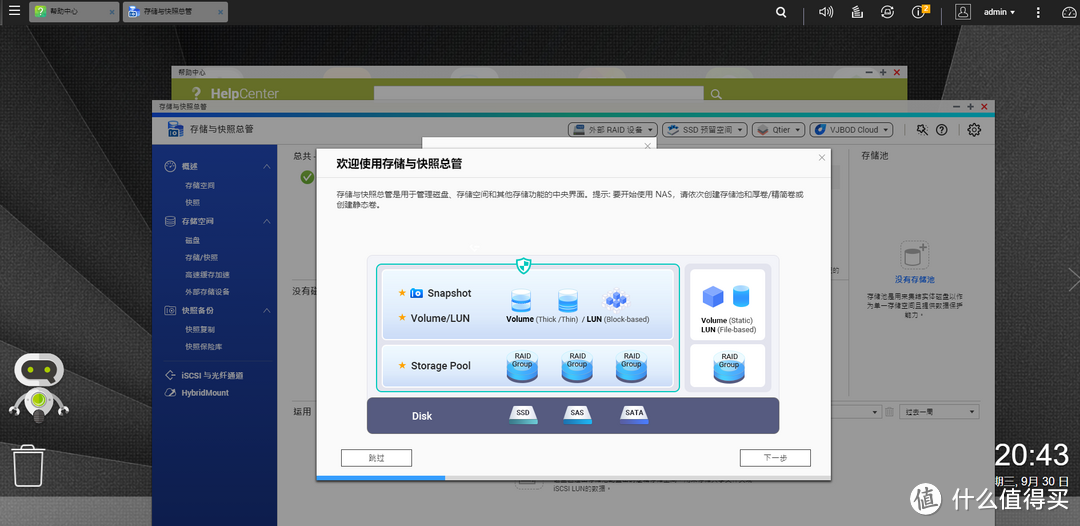Click the shield icon atop the diagram
Screen dimensions: 1080x526
[524, 265]
